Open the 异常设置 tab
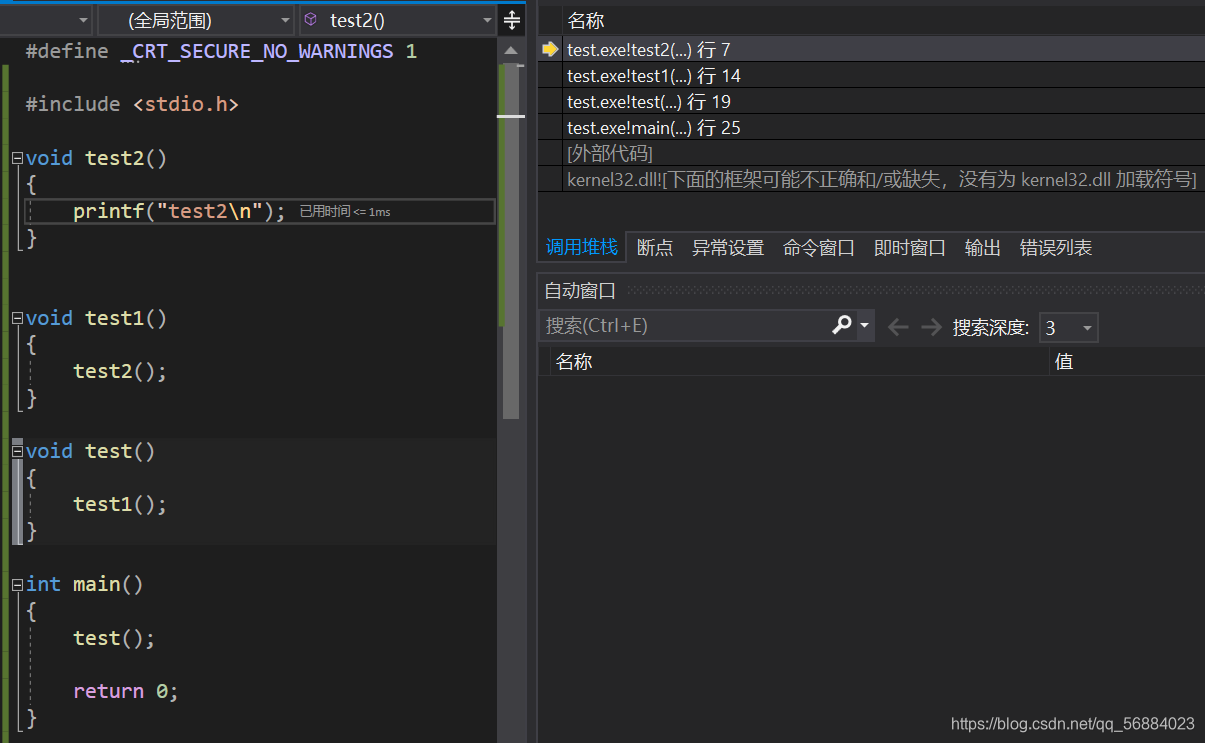1205x743 pixels. (728, 248)
